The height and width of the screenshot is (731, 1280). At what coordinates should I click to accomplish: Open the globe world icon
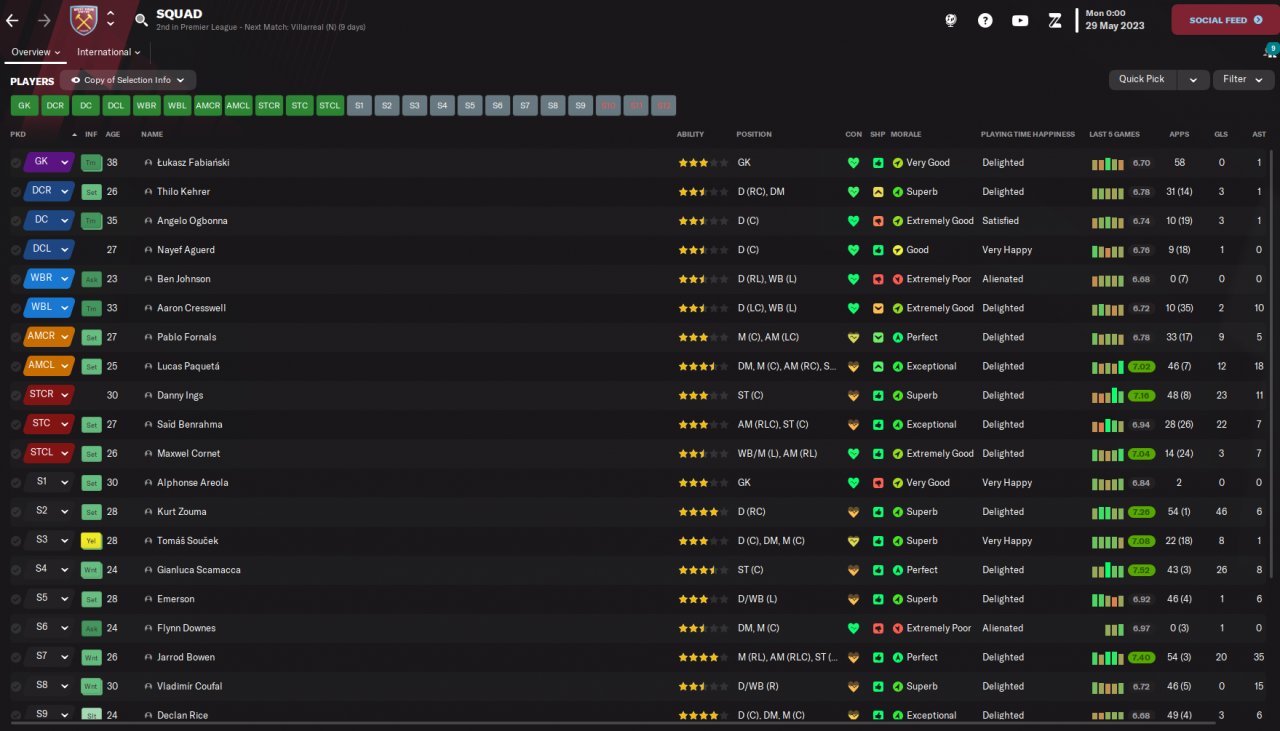tap(951, 20)
